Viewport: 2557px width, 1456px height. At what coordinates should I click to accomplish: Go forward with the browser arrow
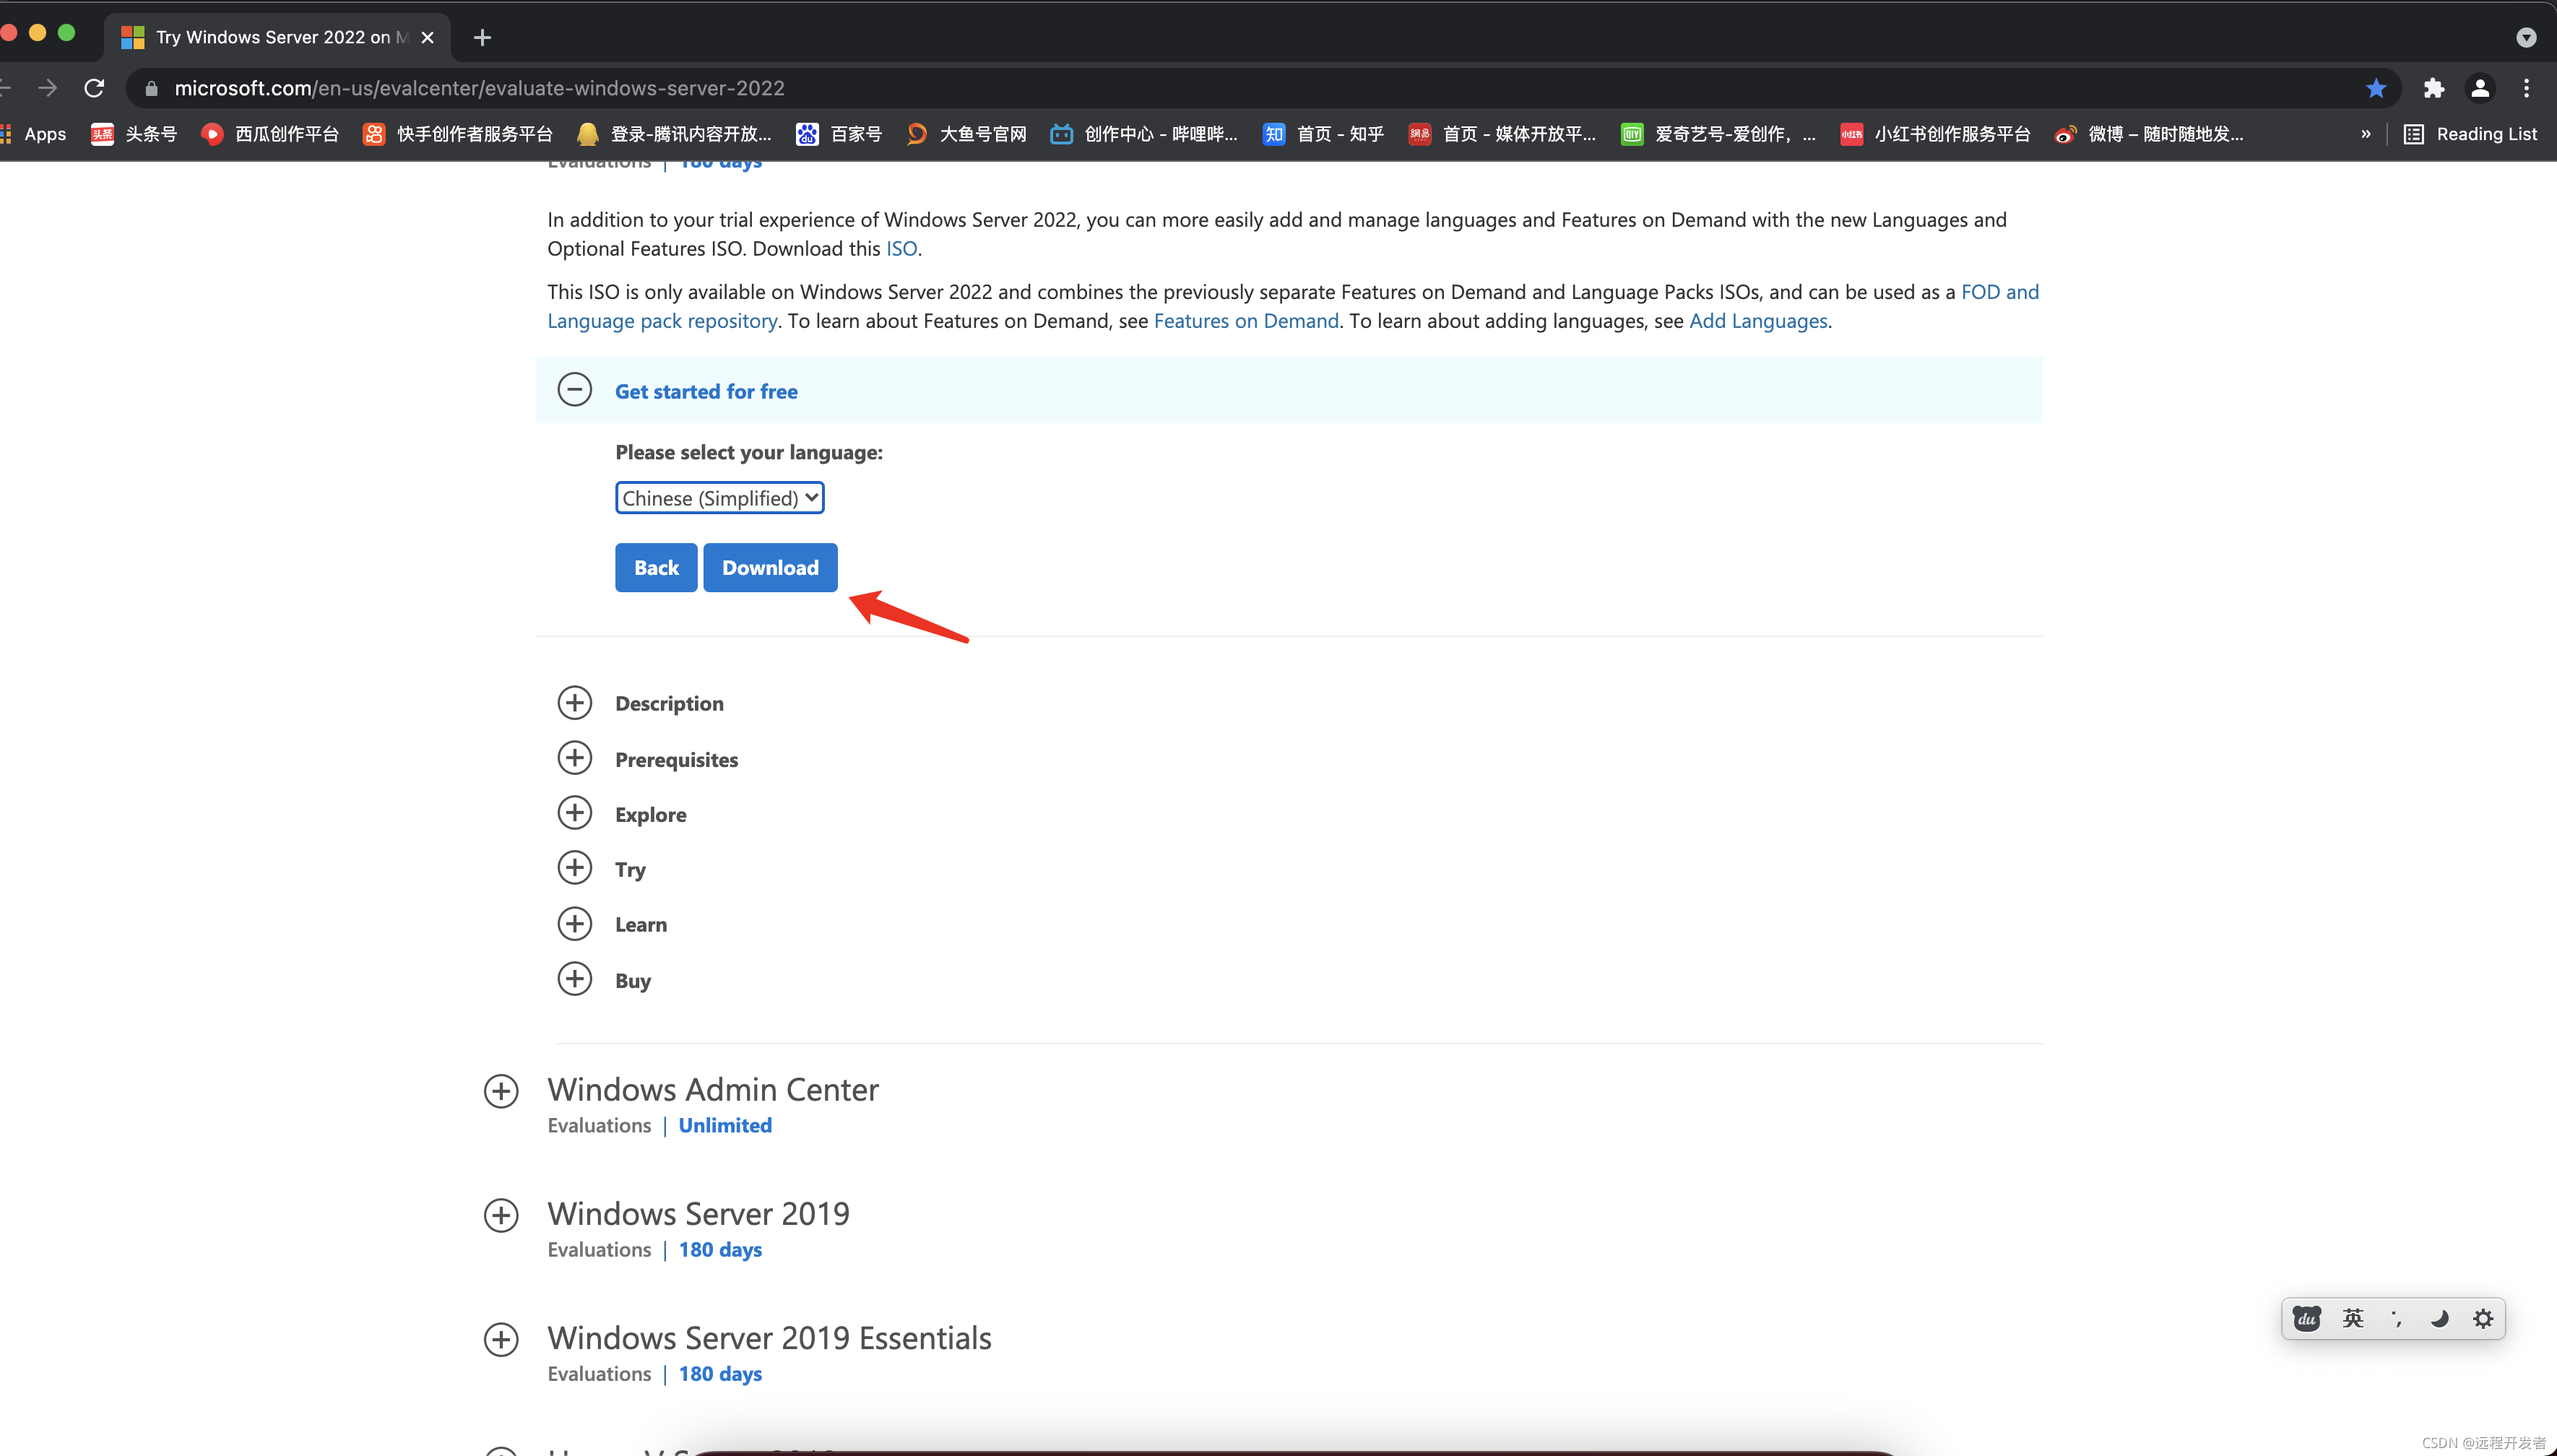47,88
